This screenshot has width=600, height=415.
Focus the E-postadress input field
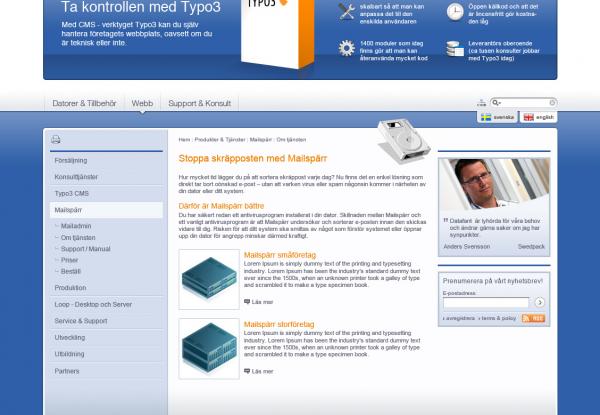pos(486,302)
